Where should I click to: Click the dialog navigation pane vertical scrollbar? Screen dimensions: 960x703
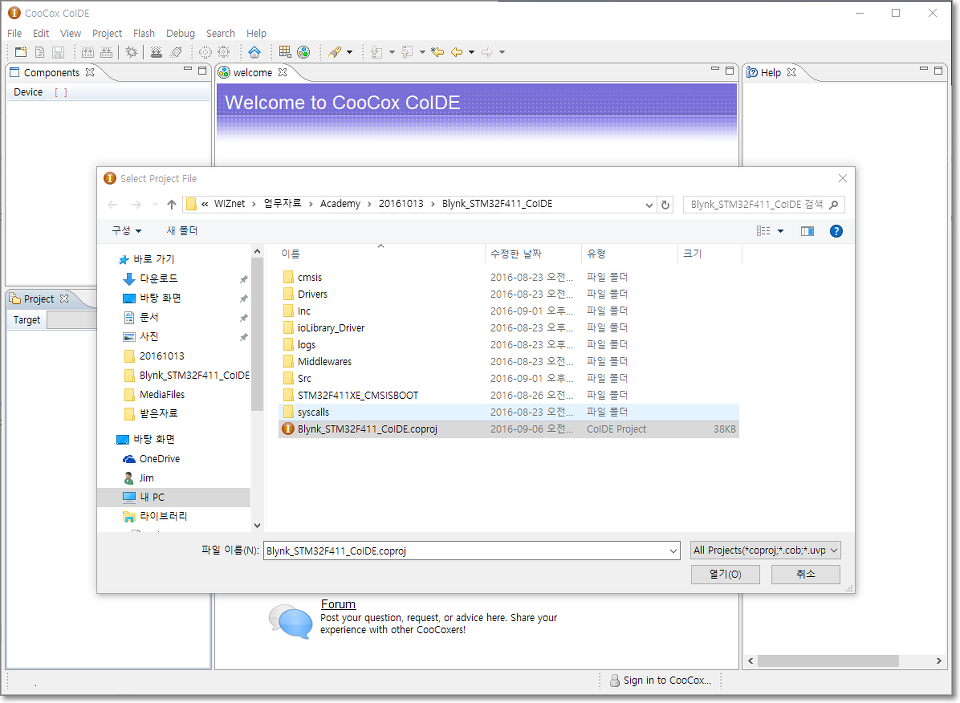pyautogui.click(x=257, y=334)
